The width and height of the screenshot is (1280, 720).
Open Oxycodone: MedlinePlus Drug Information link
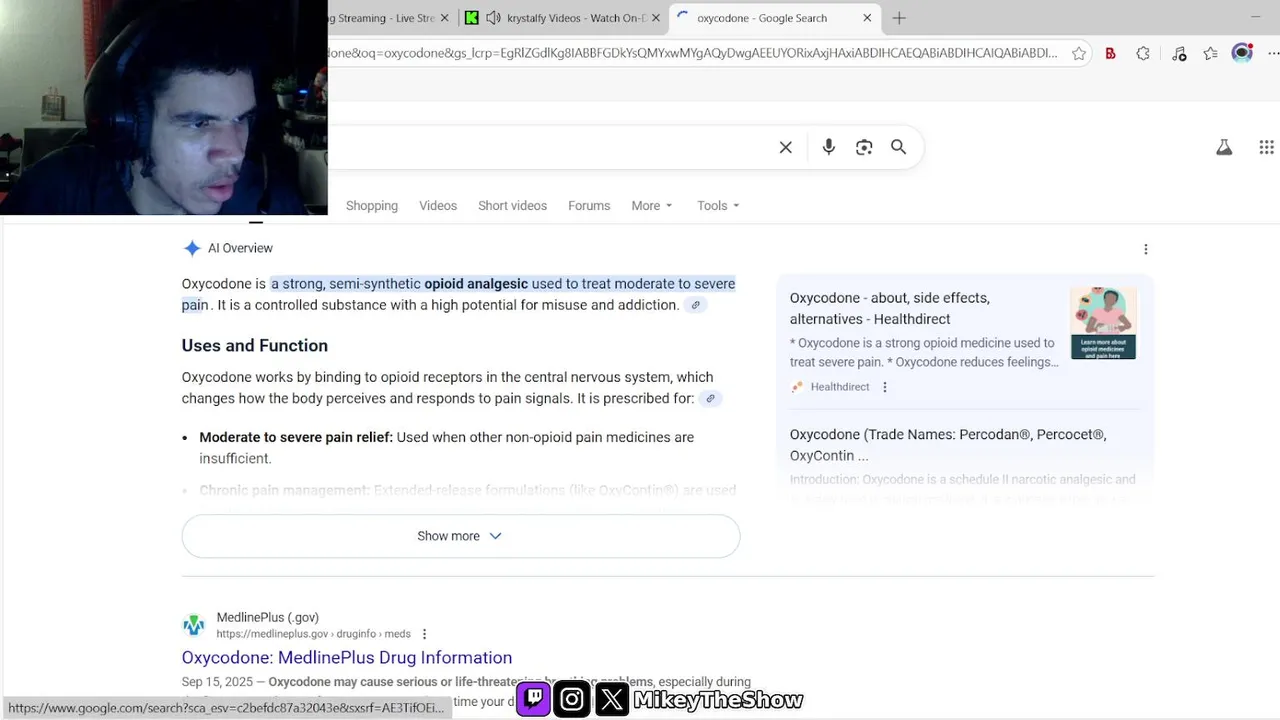pos(347,658)
